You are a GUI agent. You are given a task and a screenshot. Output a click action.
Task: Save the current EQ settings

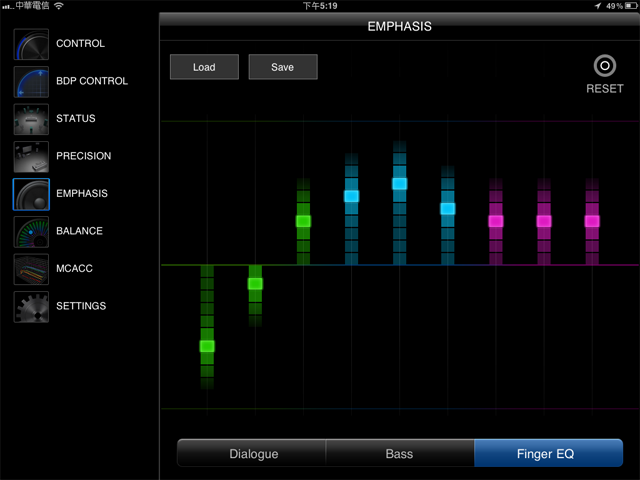coord(283,67)
